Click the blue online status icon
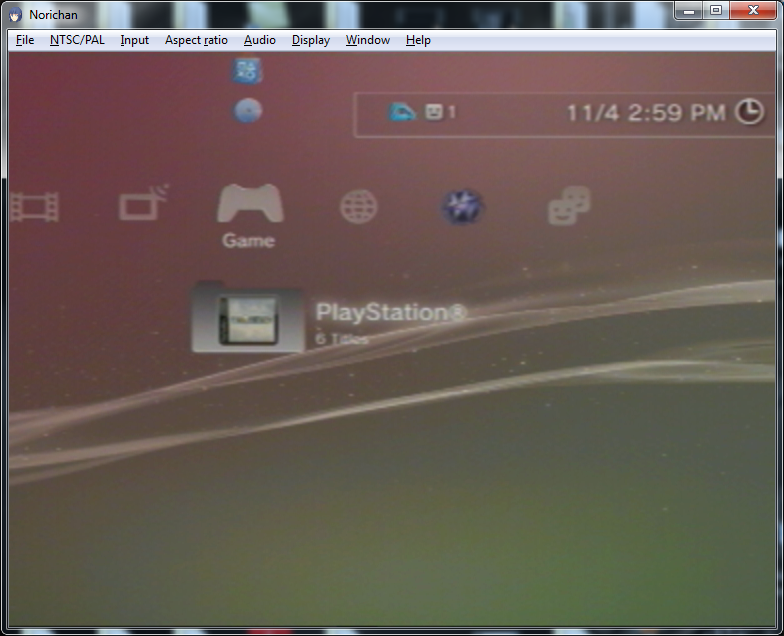 coord(402,112)
